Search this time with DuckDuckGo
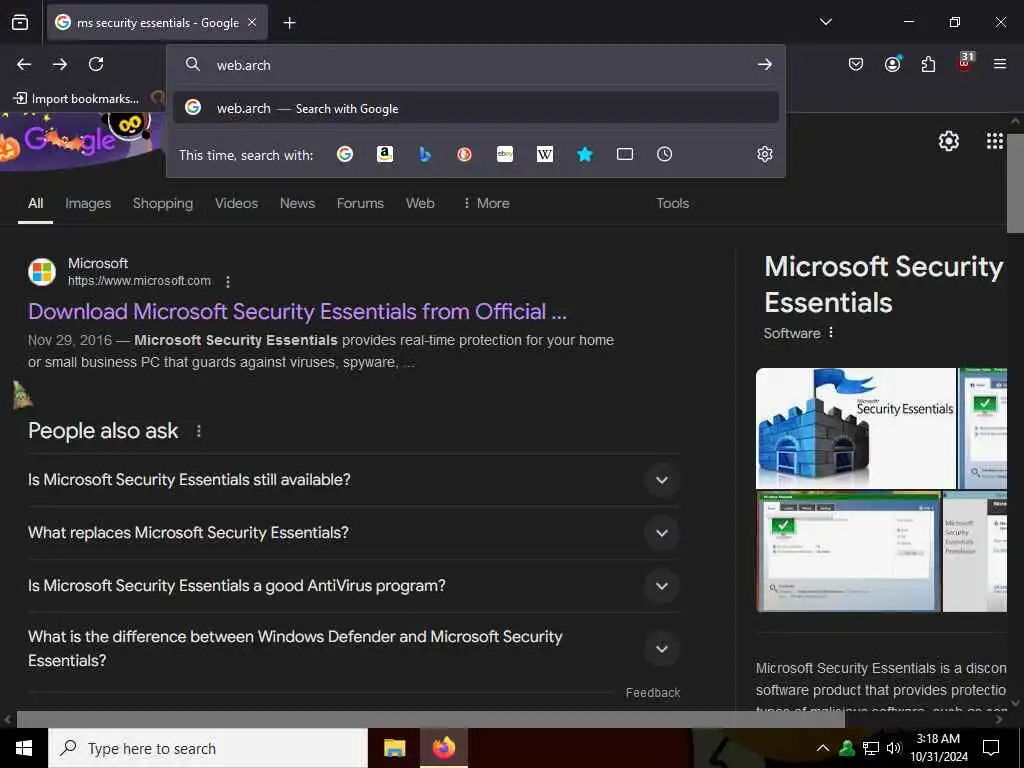The height and width of the screenshot is (768, 1024). point(464,154)
